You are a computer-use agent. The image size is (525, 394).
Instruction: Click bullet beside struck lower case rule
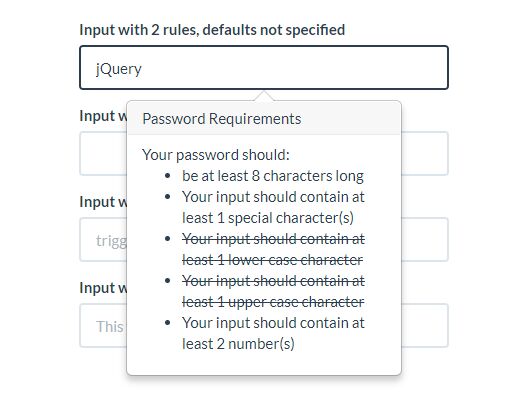pyautogui.click(x=168, y=239)
